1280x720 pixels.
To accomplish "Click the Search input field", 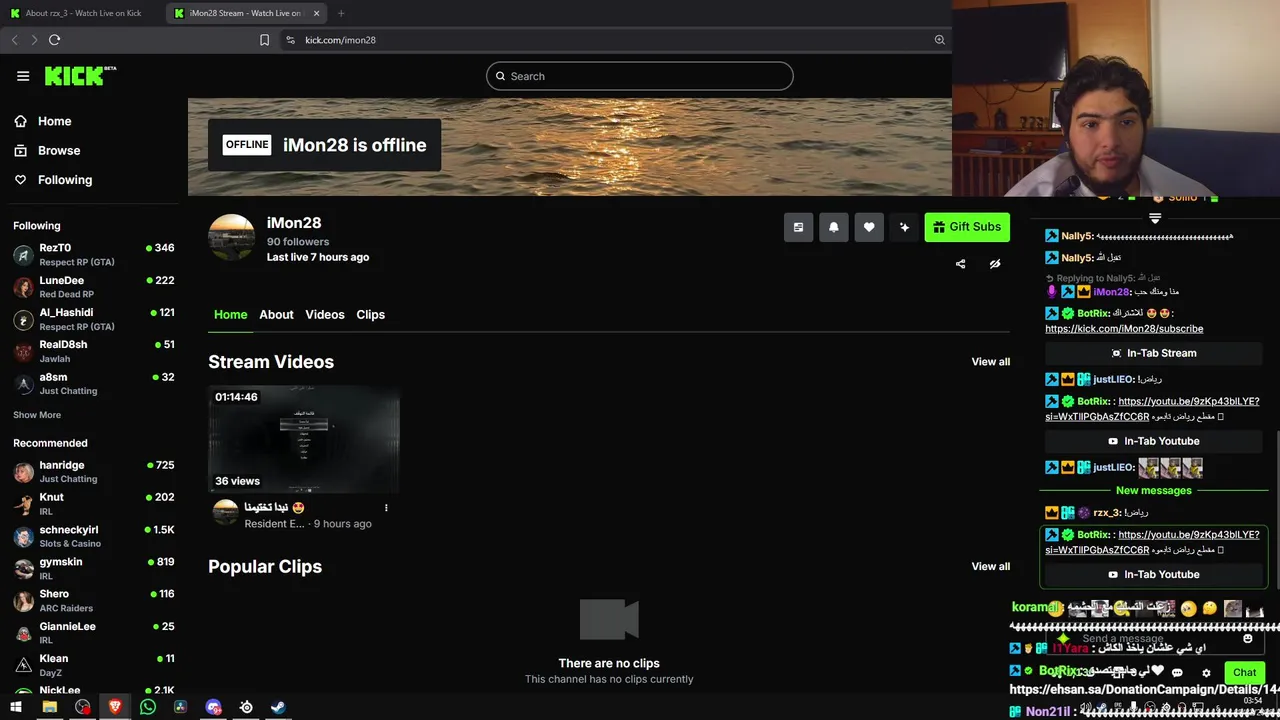I will (640, 76).
